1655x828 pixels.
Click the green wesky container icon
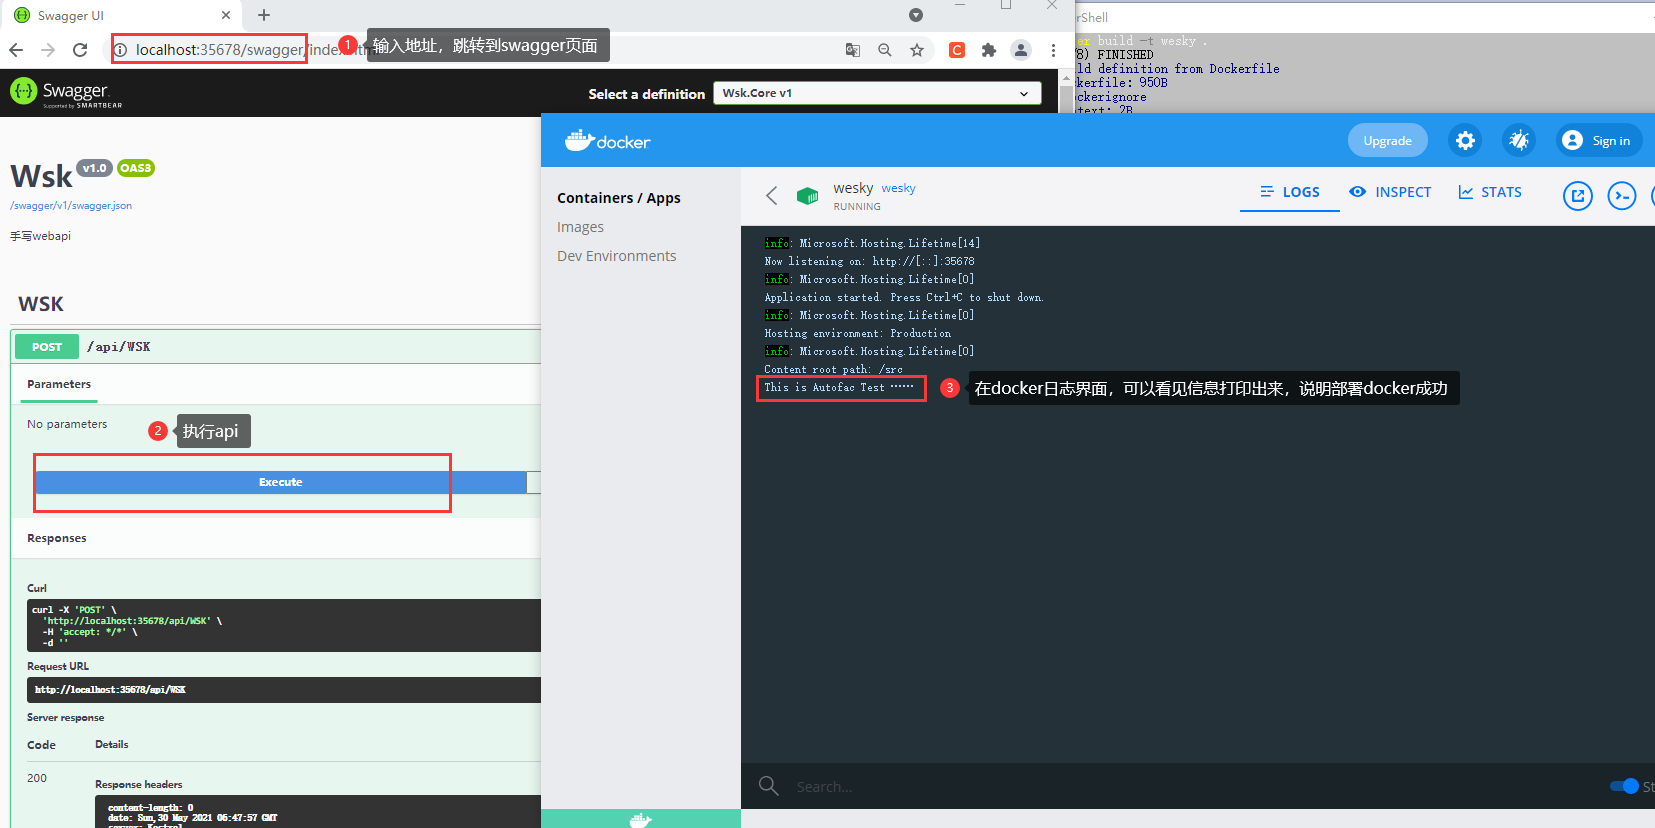click(807, 196)
